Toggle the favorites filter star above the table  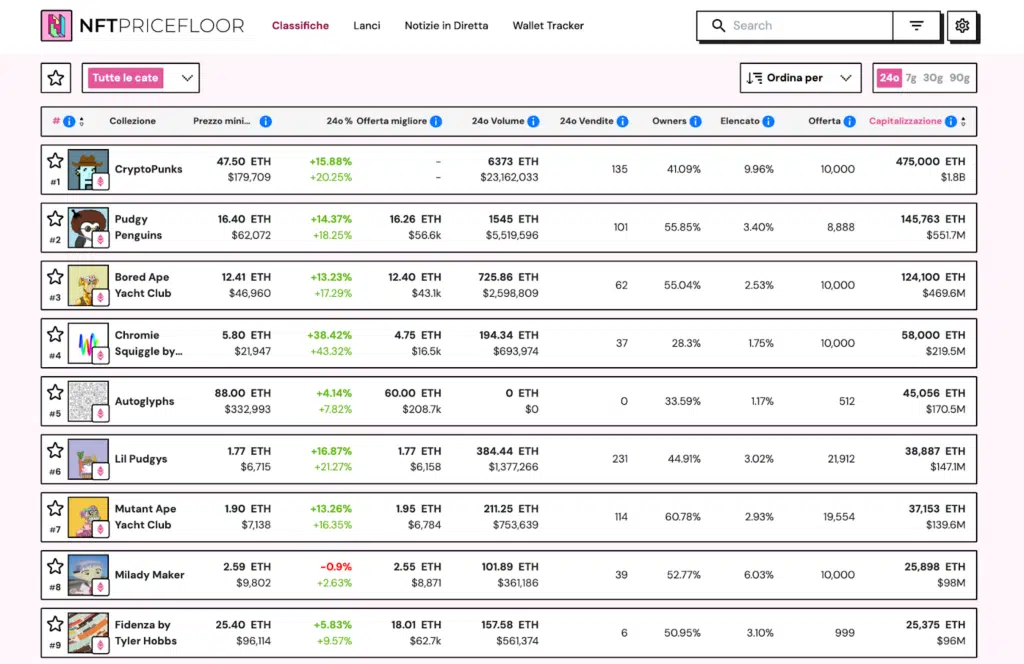coord(56,78)
